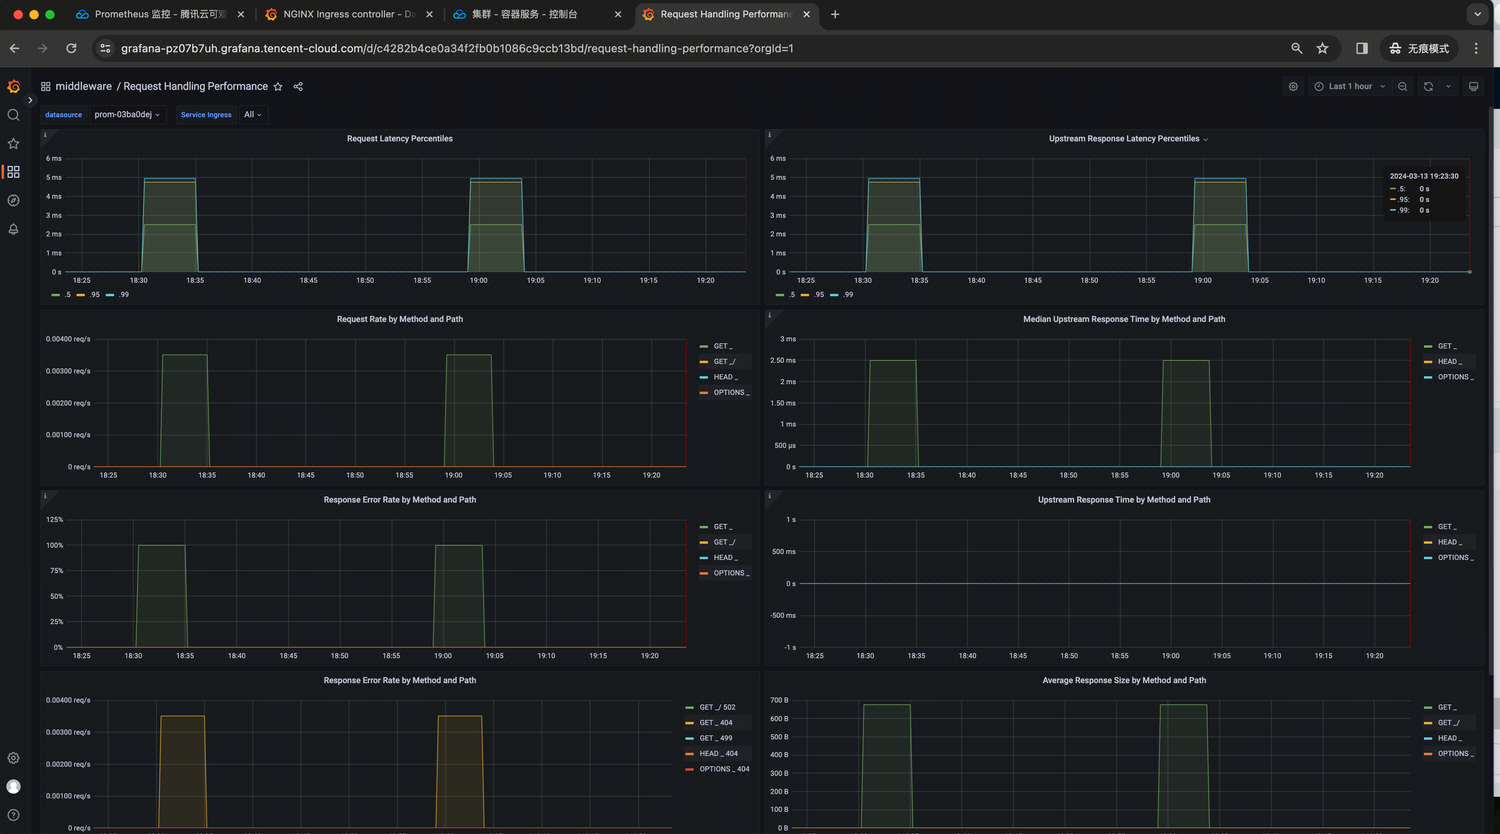Cycle view mode using the monitor icon
The width and height of the screenshot is (1500, 834).
1473,87
